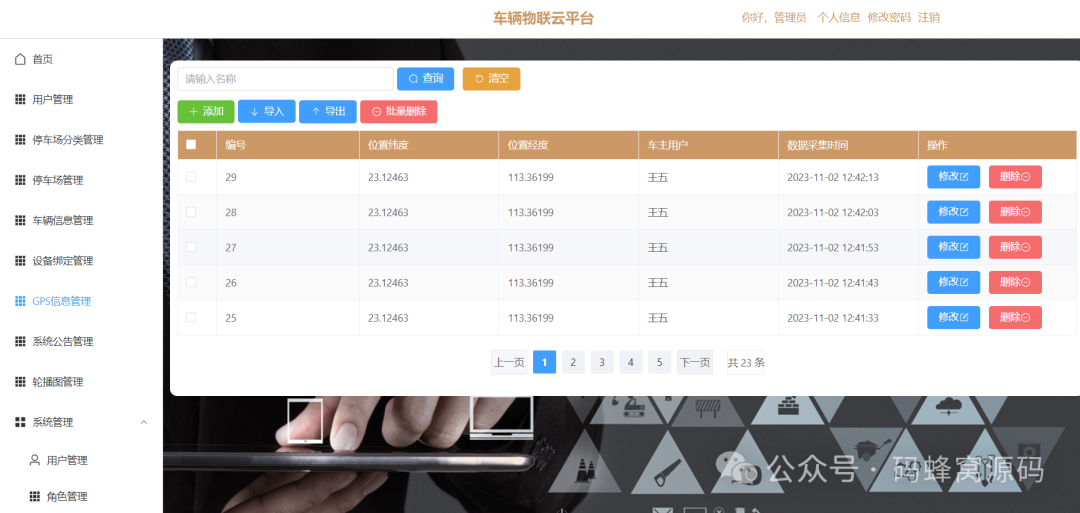Focus the 请输入名称 search field
The width and height of the screenshot is (1080, 513).
[x=285, y=79]
